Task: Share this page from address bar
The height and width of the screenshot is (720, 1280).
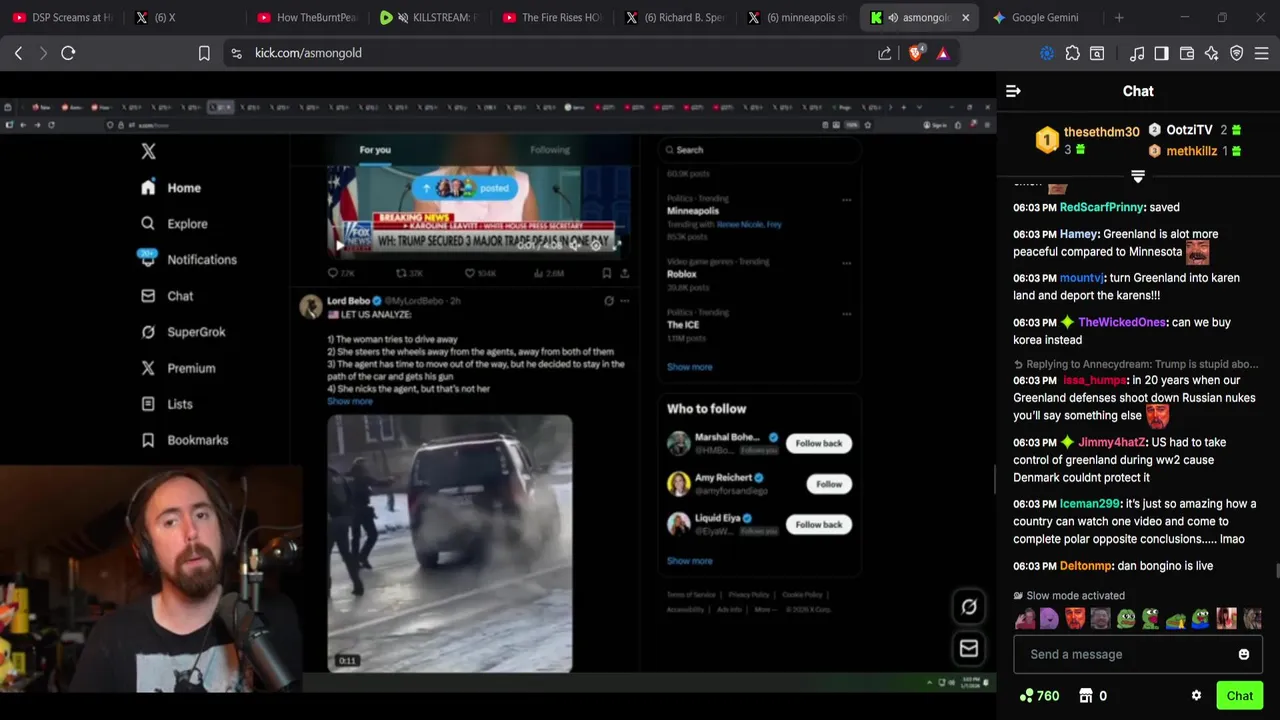Action: click(885, 53)
